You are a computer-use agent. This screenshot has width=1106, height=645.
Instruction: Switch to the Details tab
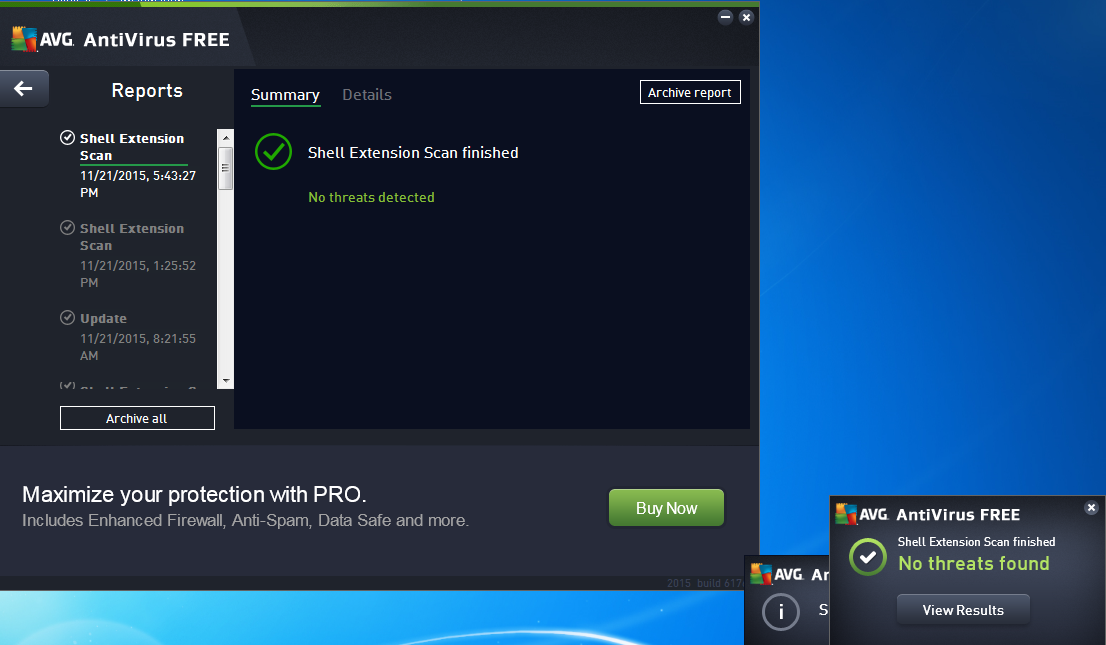[367, 95]
